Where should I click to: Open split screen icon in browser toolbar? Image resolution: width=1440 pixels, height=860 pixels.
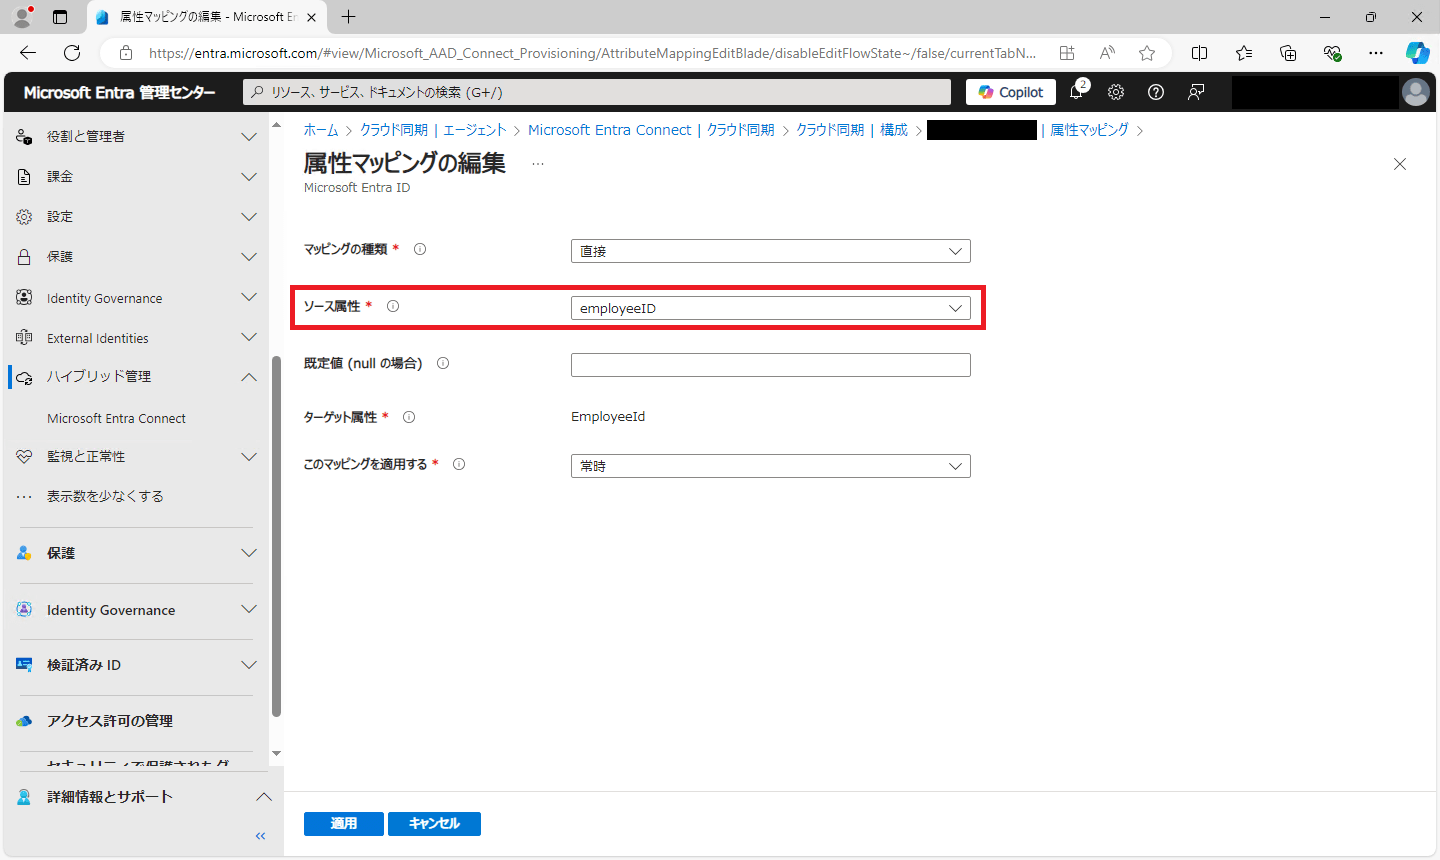1200,53
